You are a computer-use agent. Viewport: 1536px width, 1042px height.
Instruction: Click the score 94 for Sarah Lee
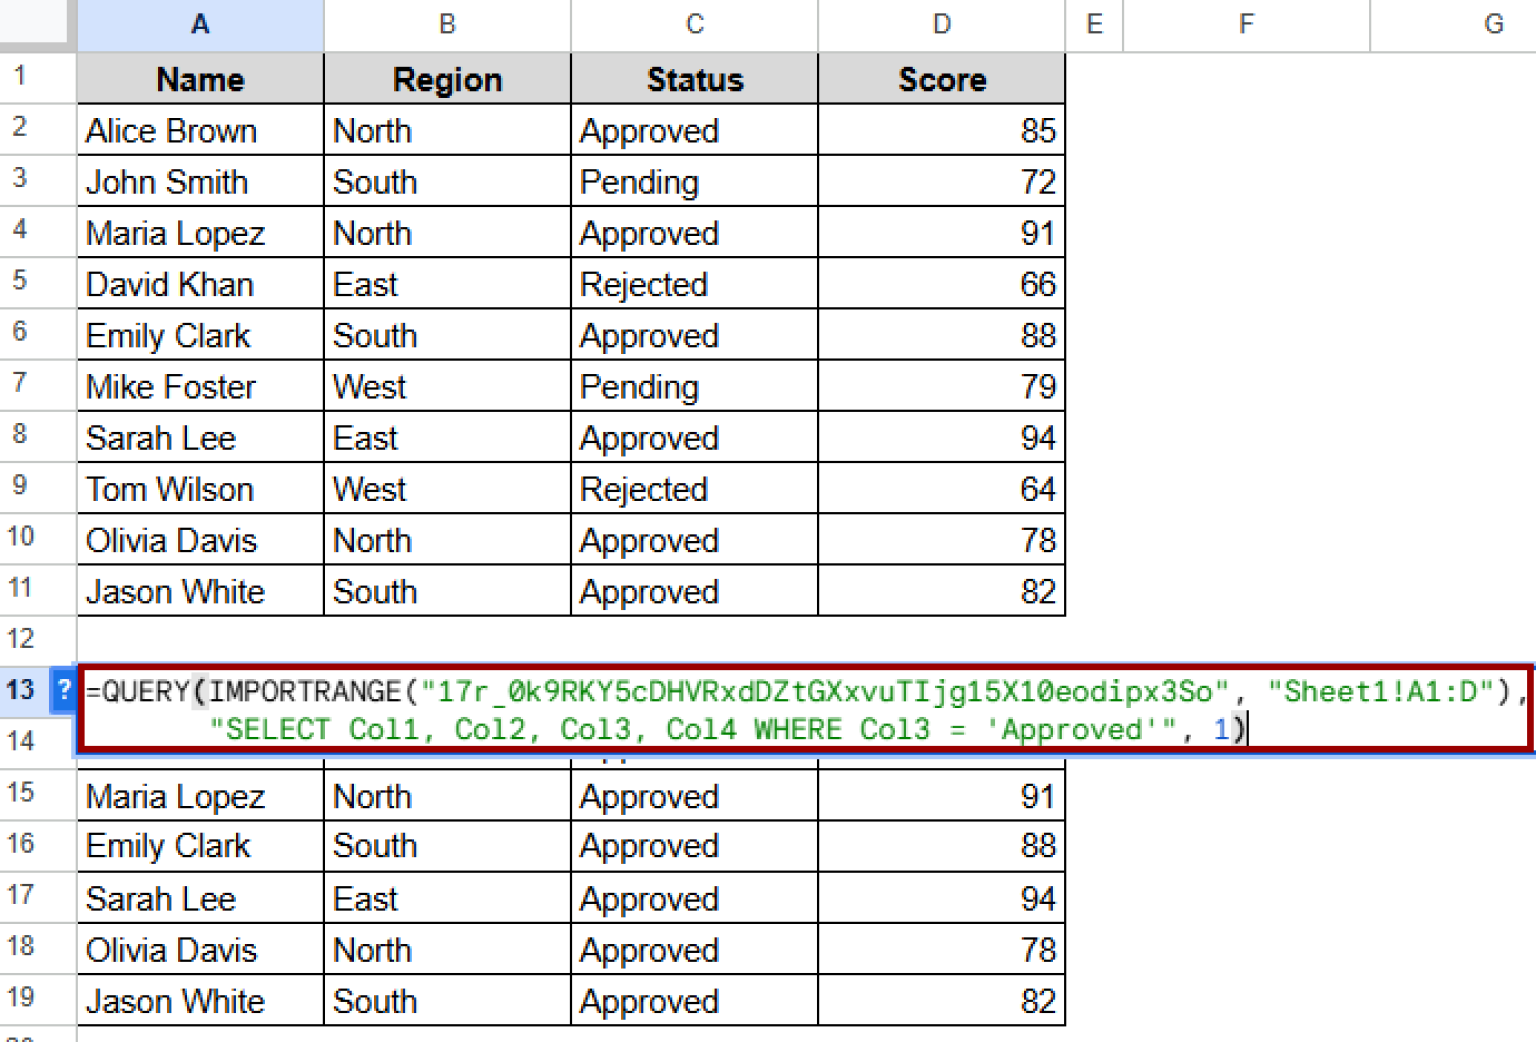[941, 437]
